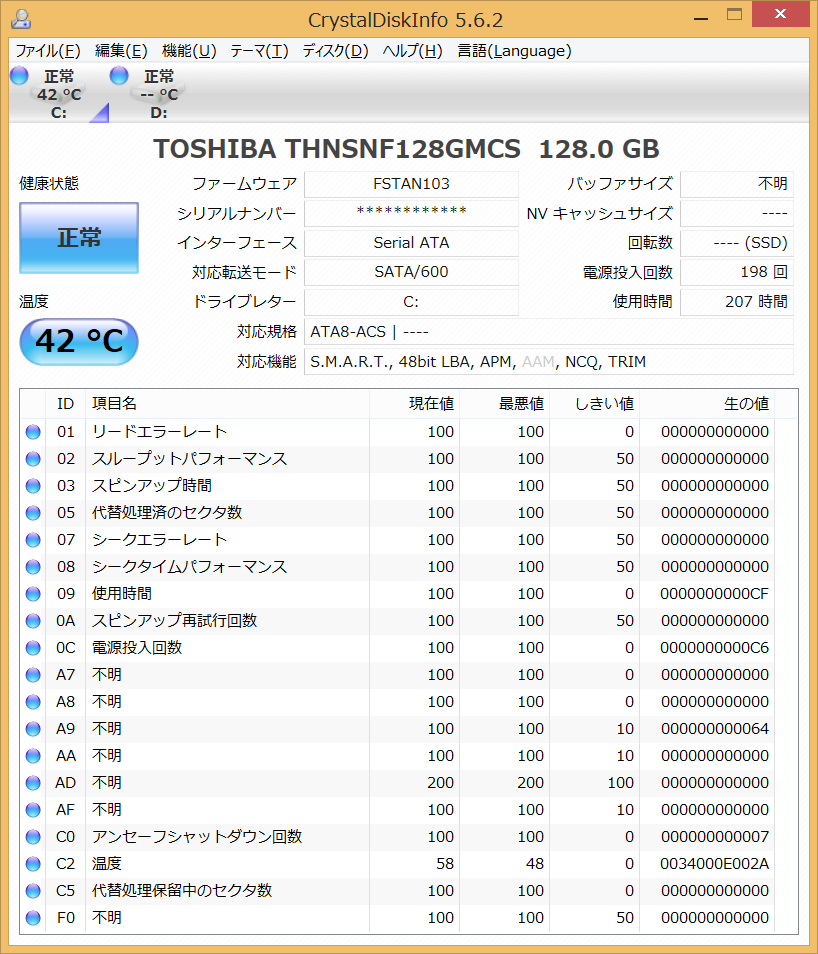Click the しきい値 column header
818x954 pixels.
tap(595, 404)
